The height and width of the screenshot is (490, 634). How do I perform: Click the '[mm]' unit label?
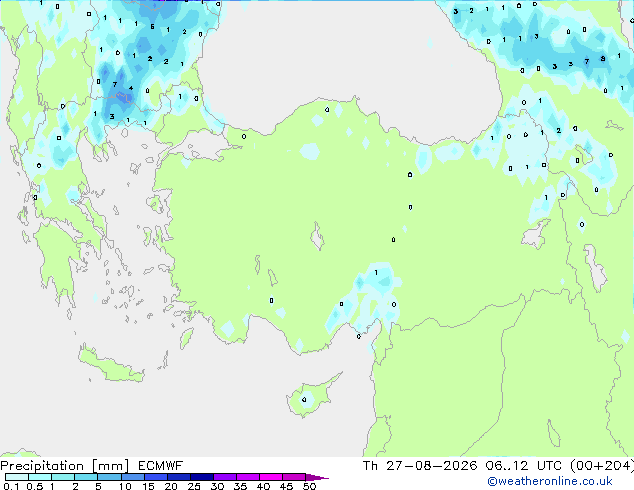pyautogui.click(x=110, y=466)
